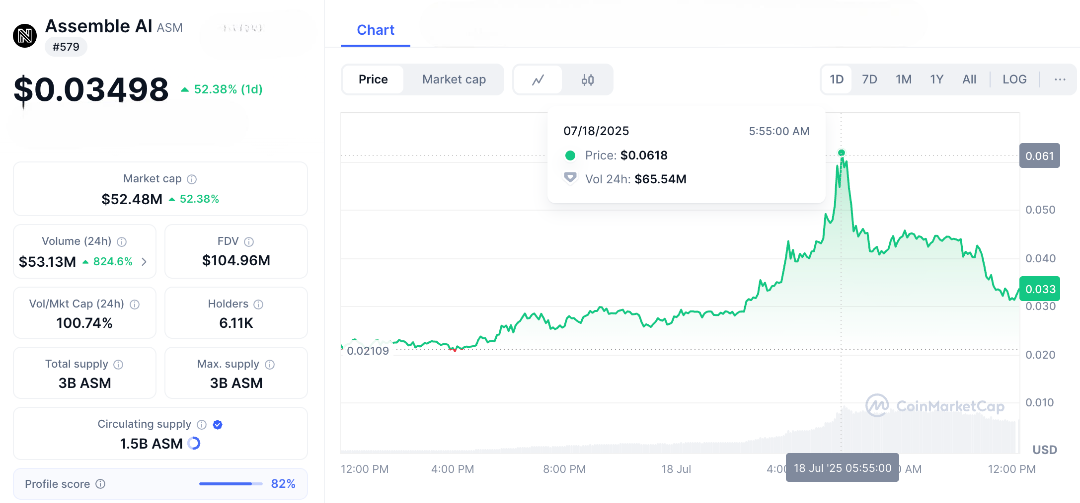Viewport: 1080px width, 503px height.
Task: Expand Volume (24h) details chevron
Action: [144, 262]
